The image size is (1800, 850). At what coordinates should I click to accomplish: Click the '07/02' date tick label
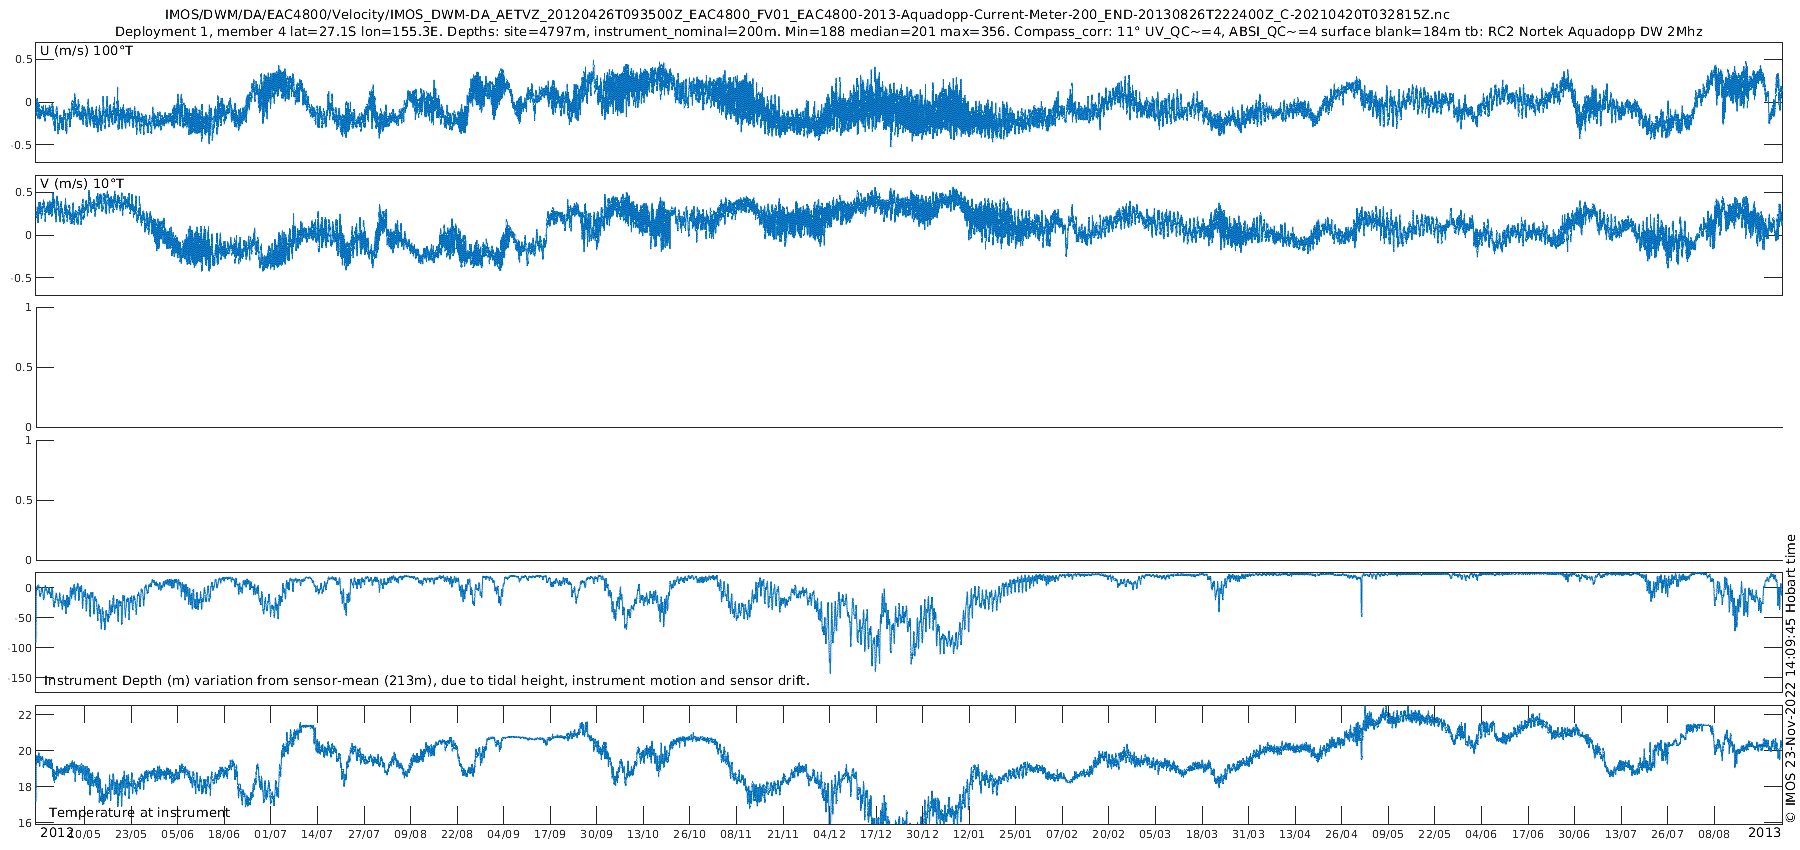1062,834
